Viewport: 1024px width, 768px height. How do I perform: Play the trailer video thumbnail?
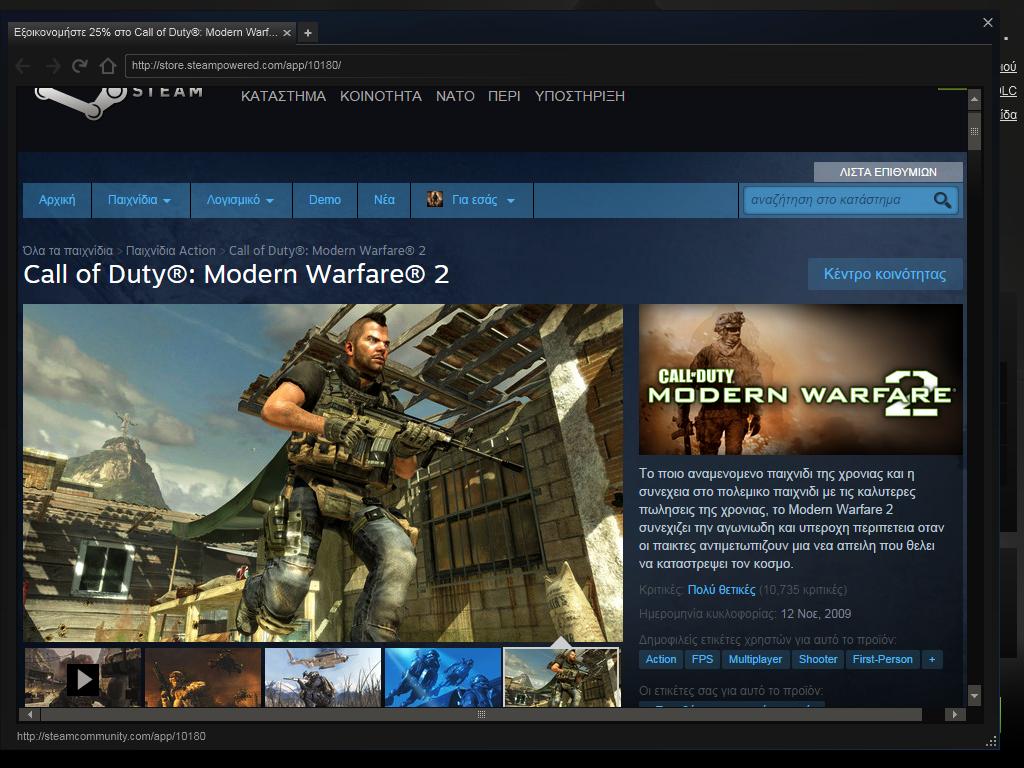coord(83,678)
